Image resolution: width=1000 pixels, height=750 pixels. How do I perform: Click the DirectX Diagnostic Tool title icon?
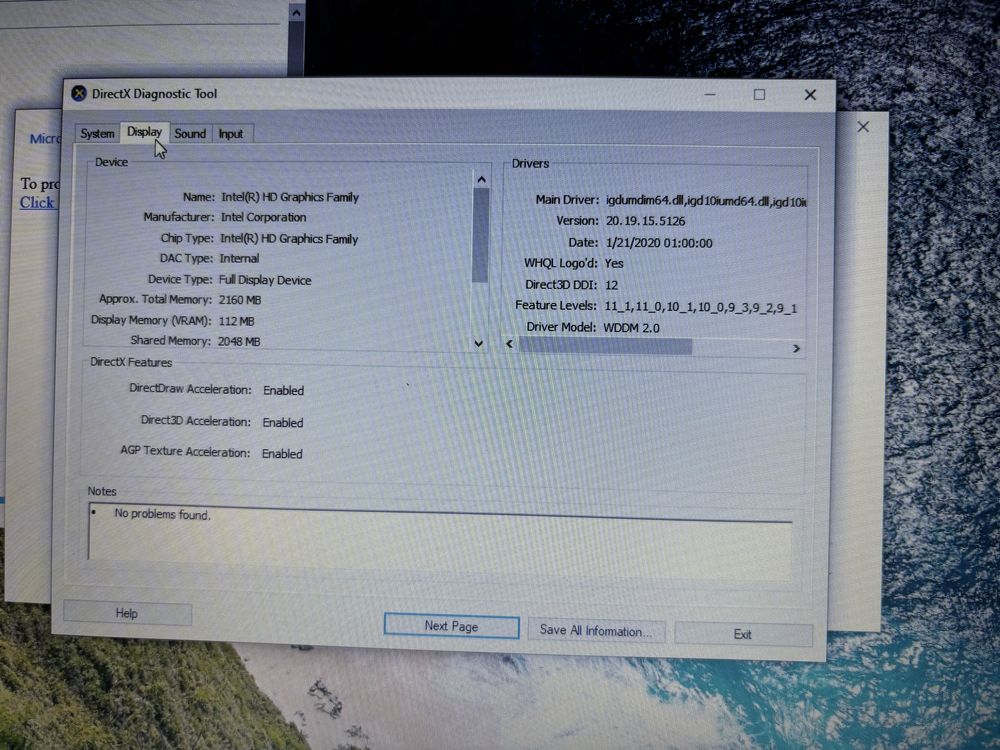[x=79, y=94]
